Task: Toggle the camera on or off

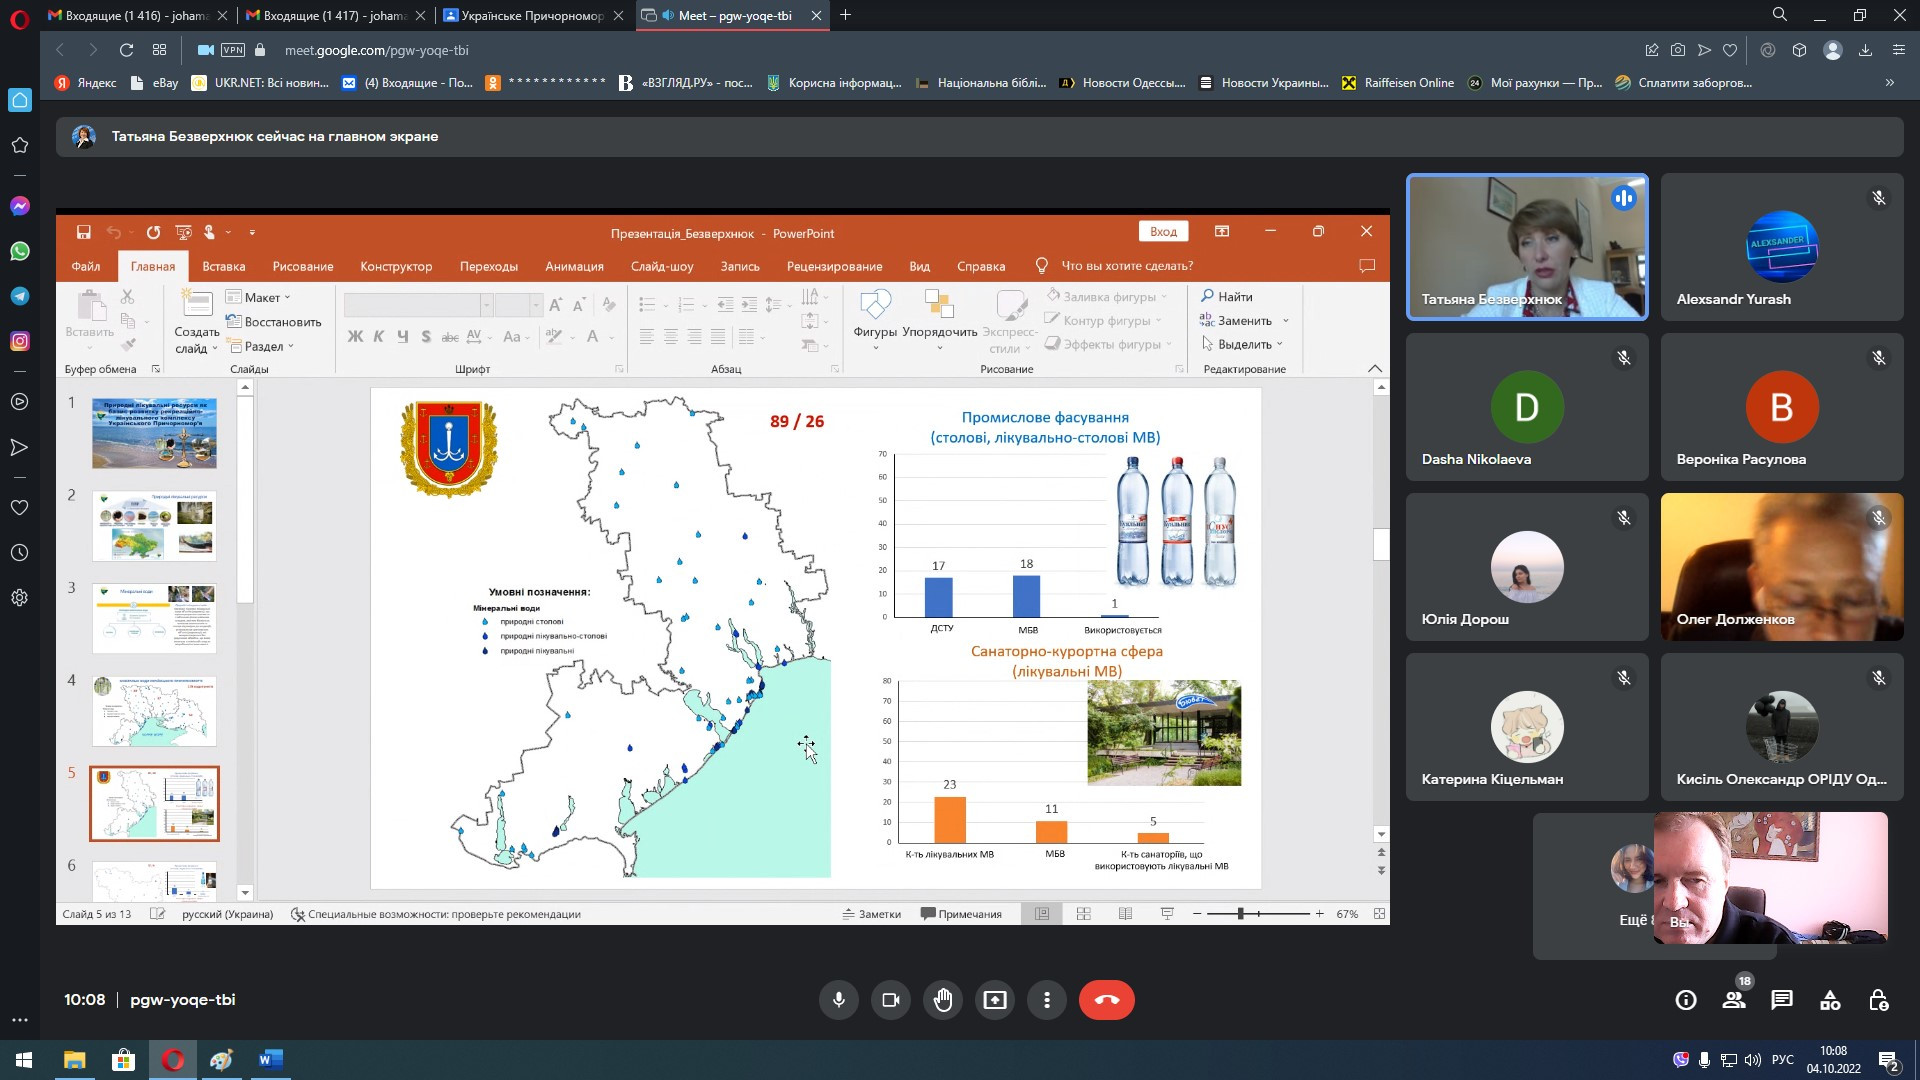Action: click(890, 1000)
